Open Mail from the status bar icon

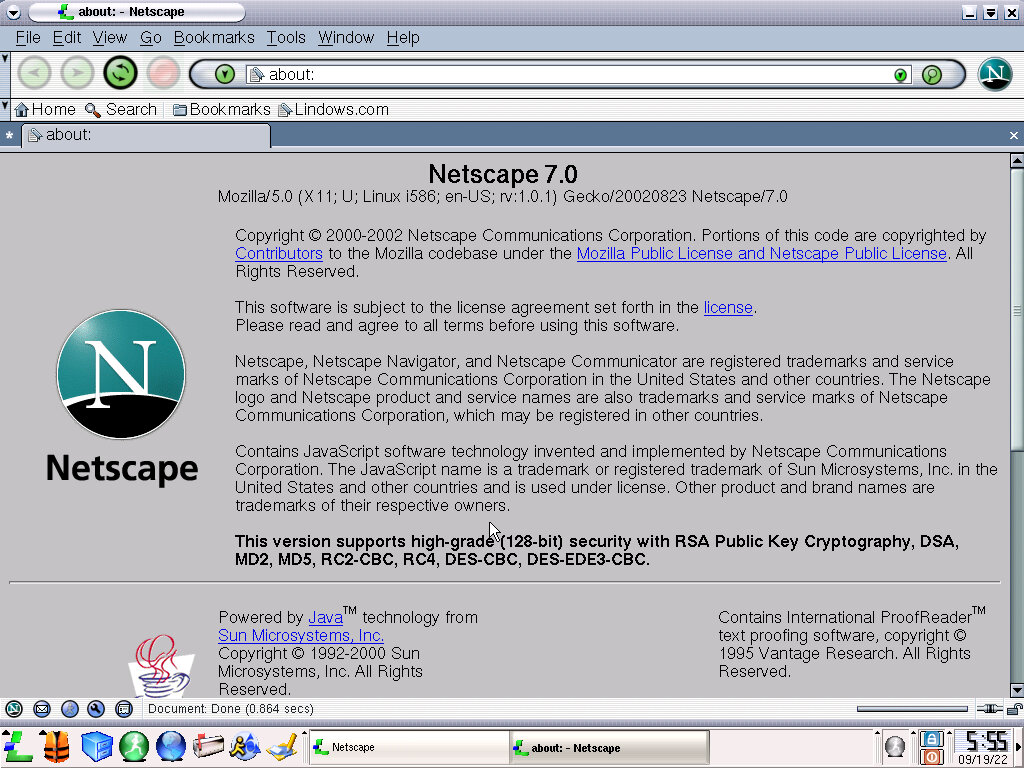tap(42, 709)
